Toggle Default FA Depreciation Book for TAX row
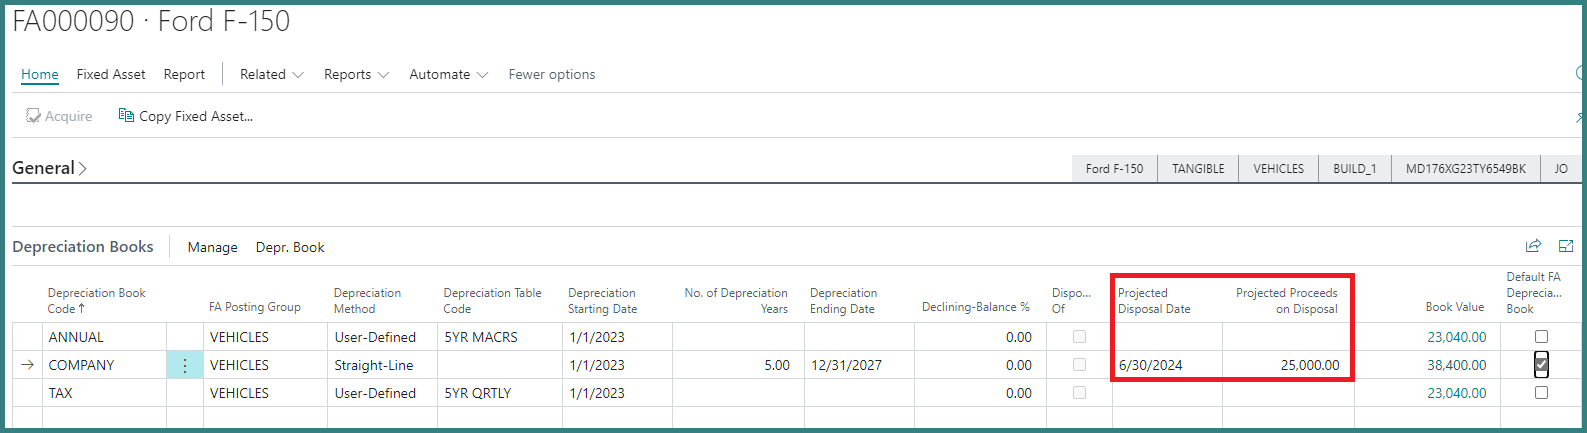 (x=1541, y=393)
